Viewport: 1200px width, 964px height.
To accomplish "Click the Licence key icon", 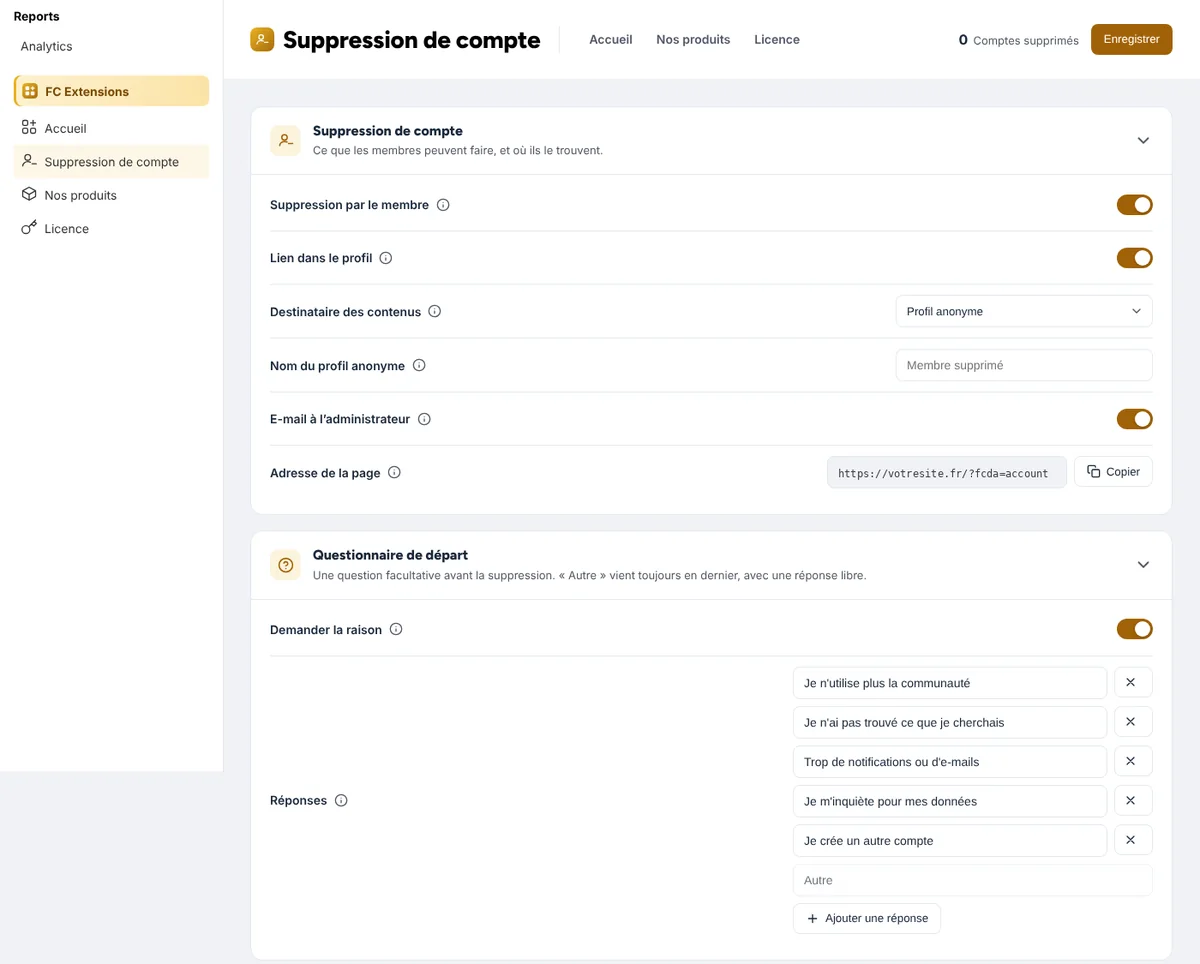I will click(x=29, y=228).
